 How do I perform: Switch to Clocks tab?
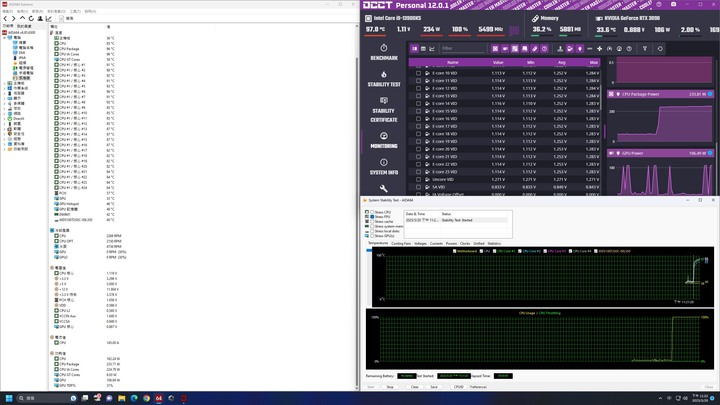tap(465, 243)
